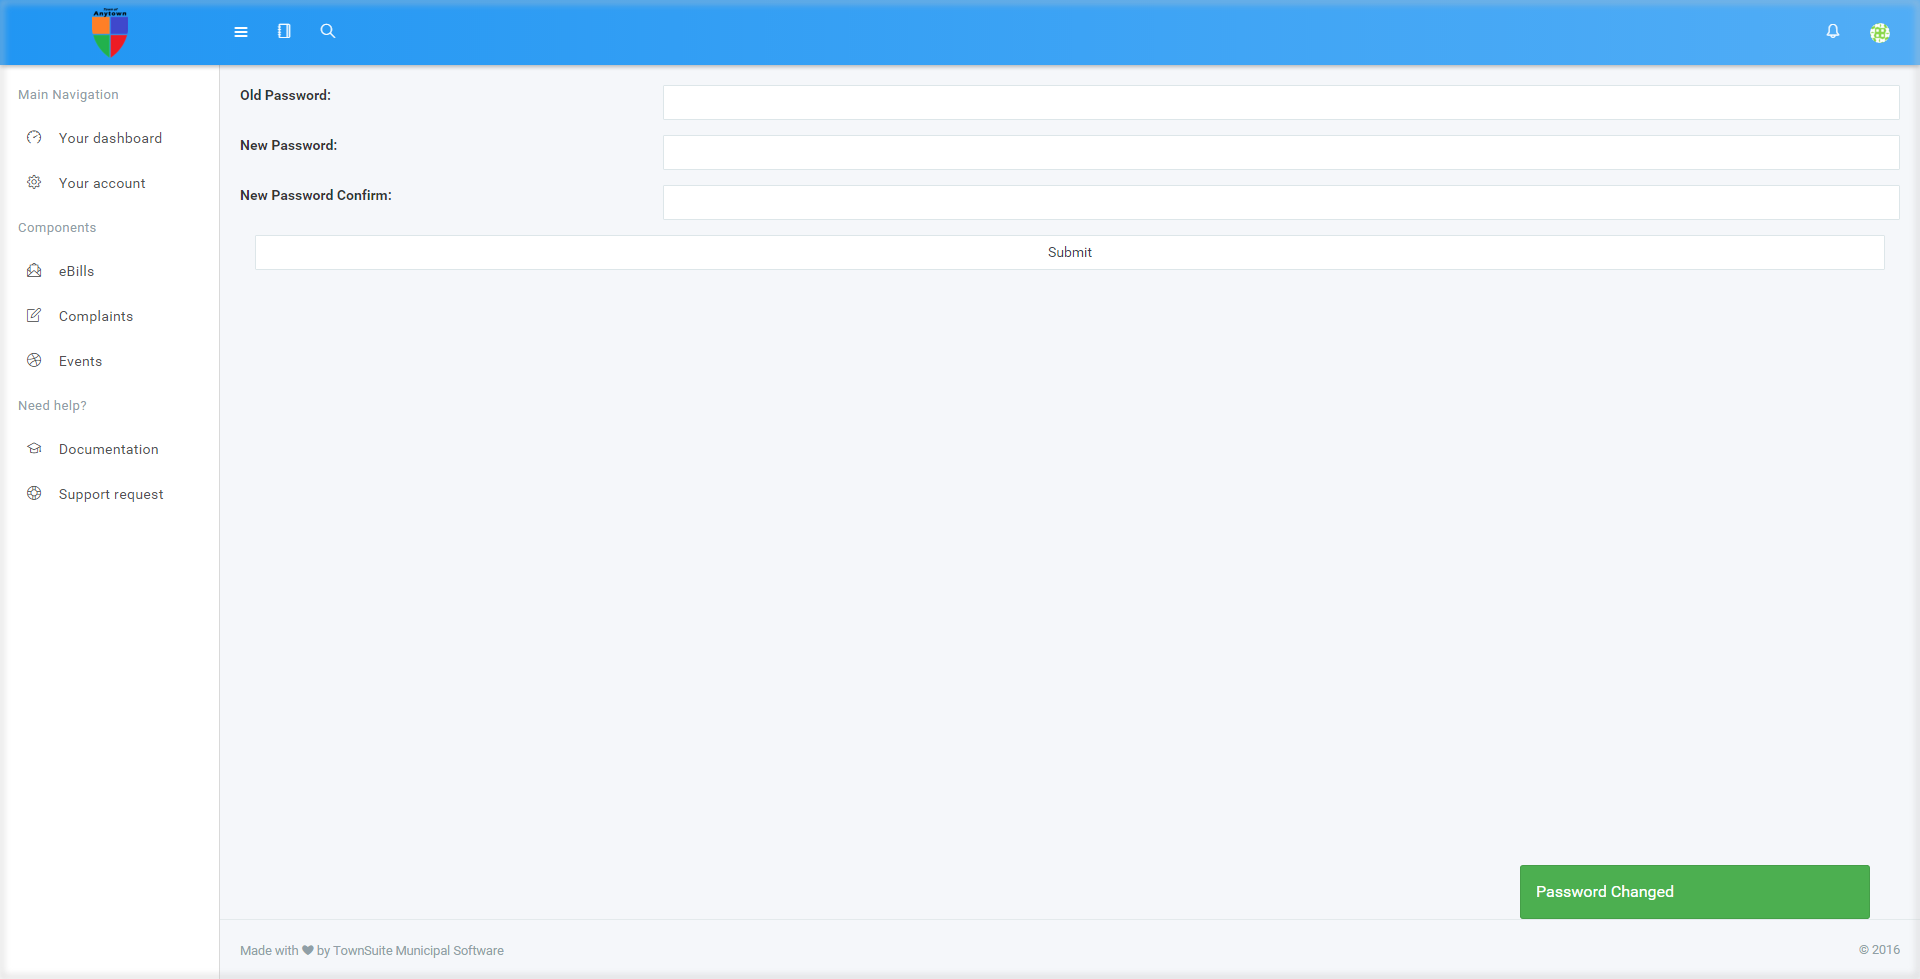This screenshot has height=979, width=1920.
Task: Click the account gear icon
Action: tap(34, 182)
